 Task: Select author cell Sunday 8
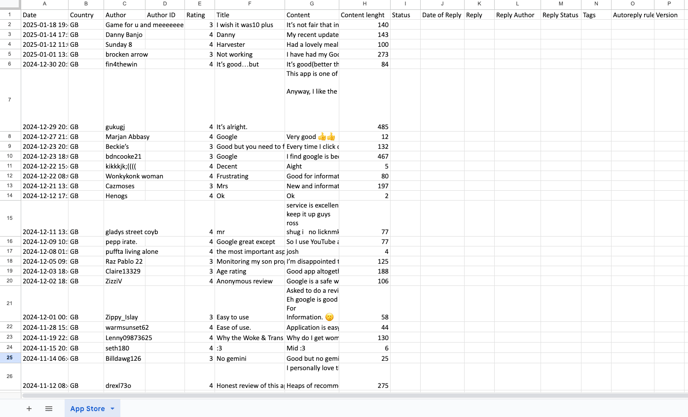124,44
